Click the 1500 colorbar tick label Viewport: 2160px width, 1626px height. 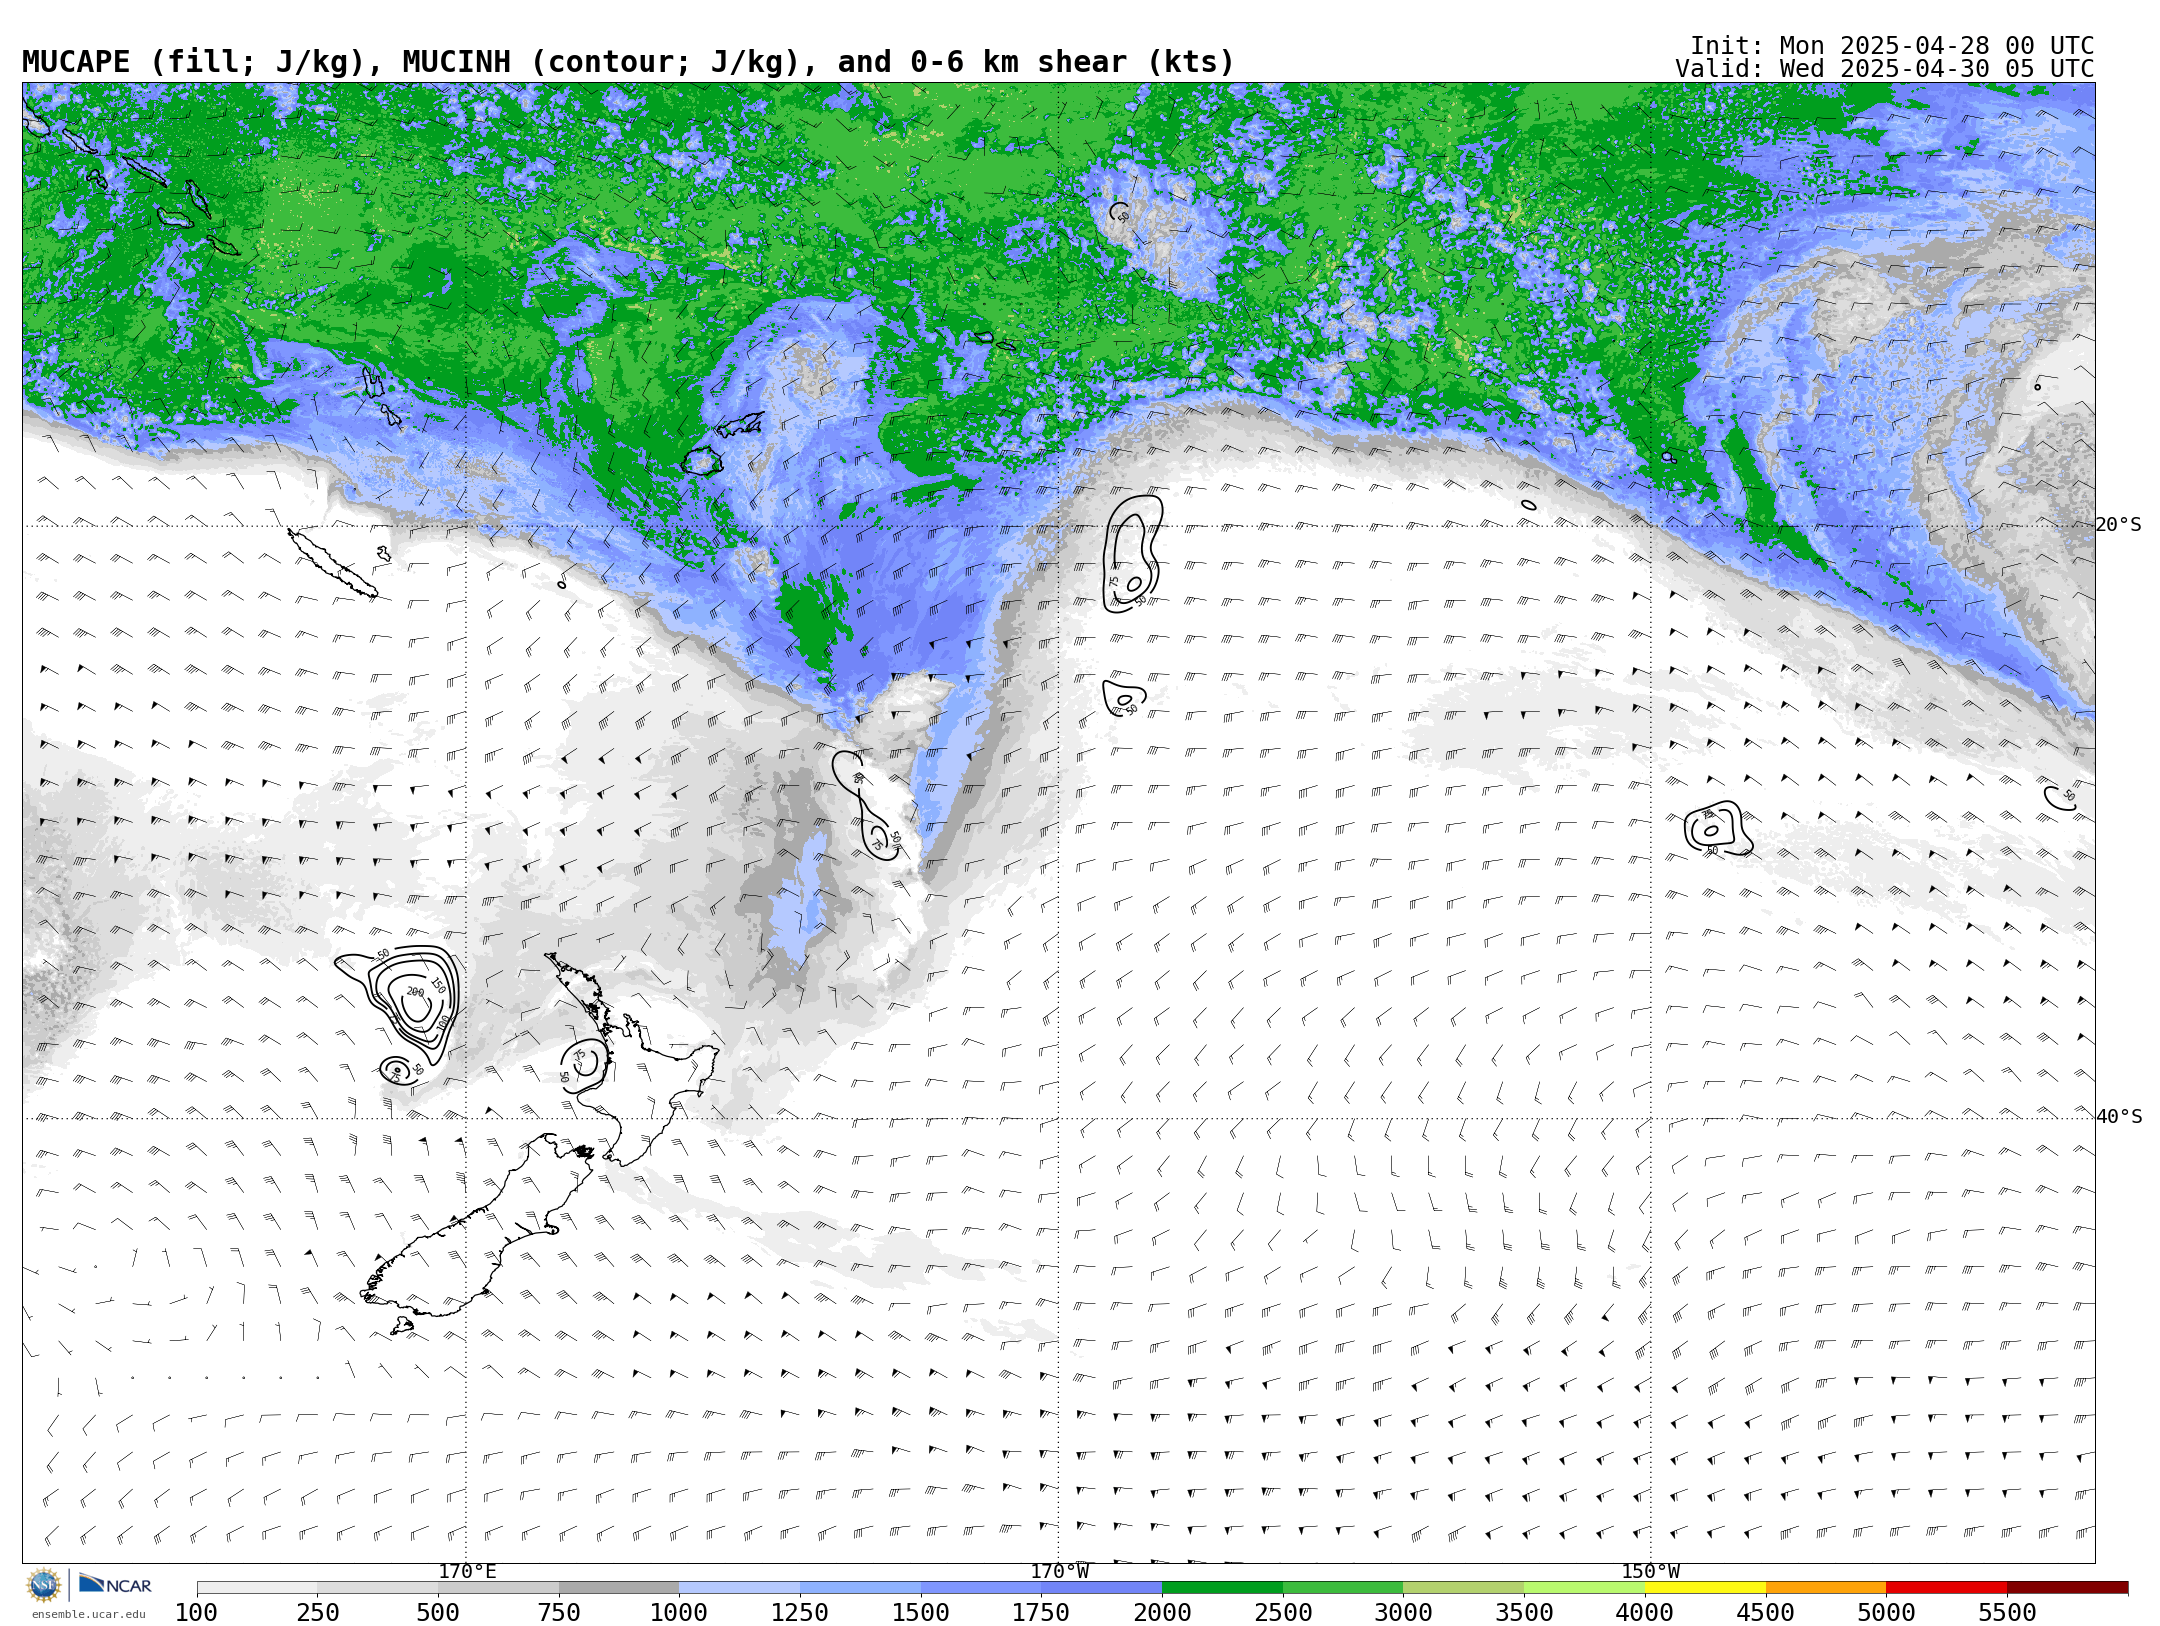pos(921,1613)
